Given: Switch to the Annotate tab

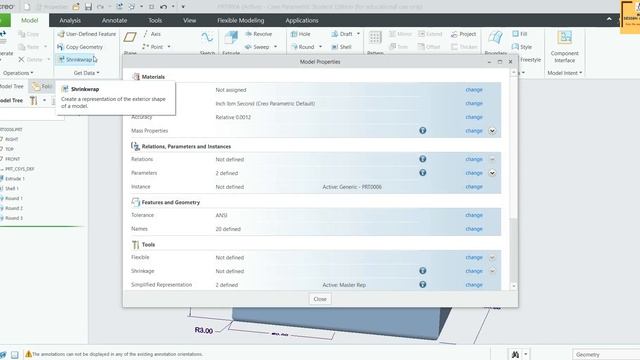Looking at the screenshot, I should coord(114,20).
